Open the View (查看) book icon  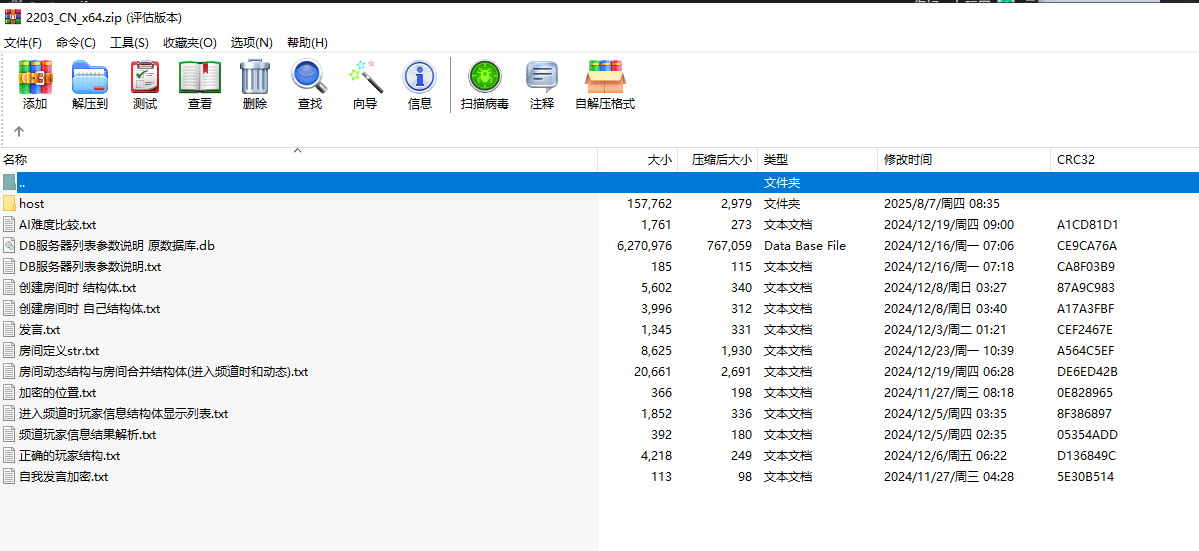pos(200,77)
